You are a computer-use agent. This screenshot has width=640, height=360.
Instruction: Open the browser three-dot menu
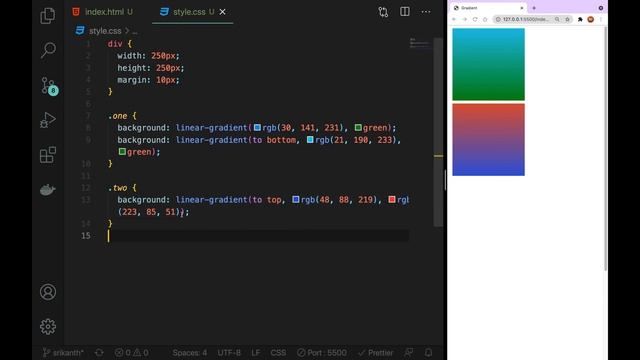point(600,19)
